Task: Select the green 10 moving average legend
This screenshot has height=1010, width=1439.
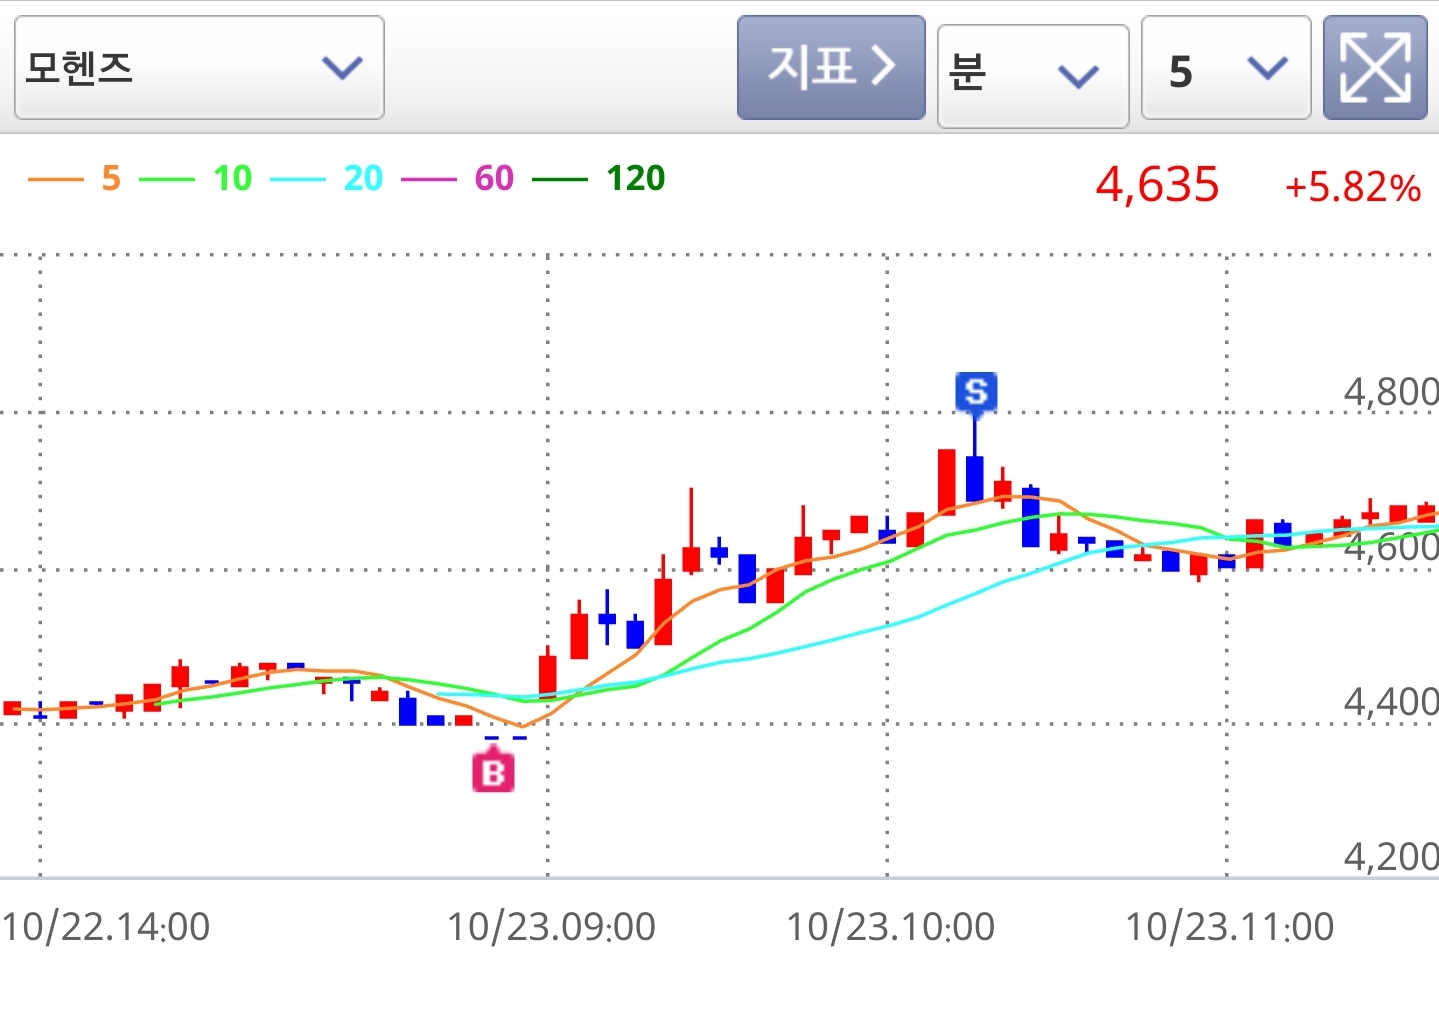Action: tap(196, 179)
